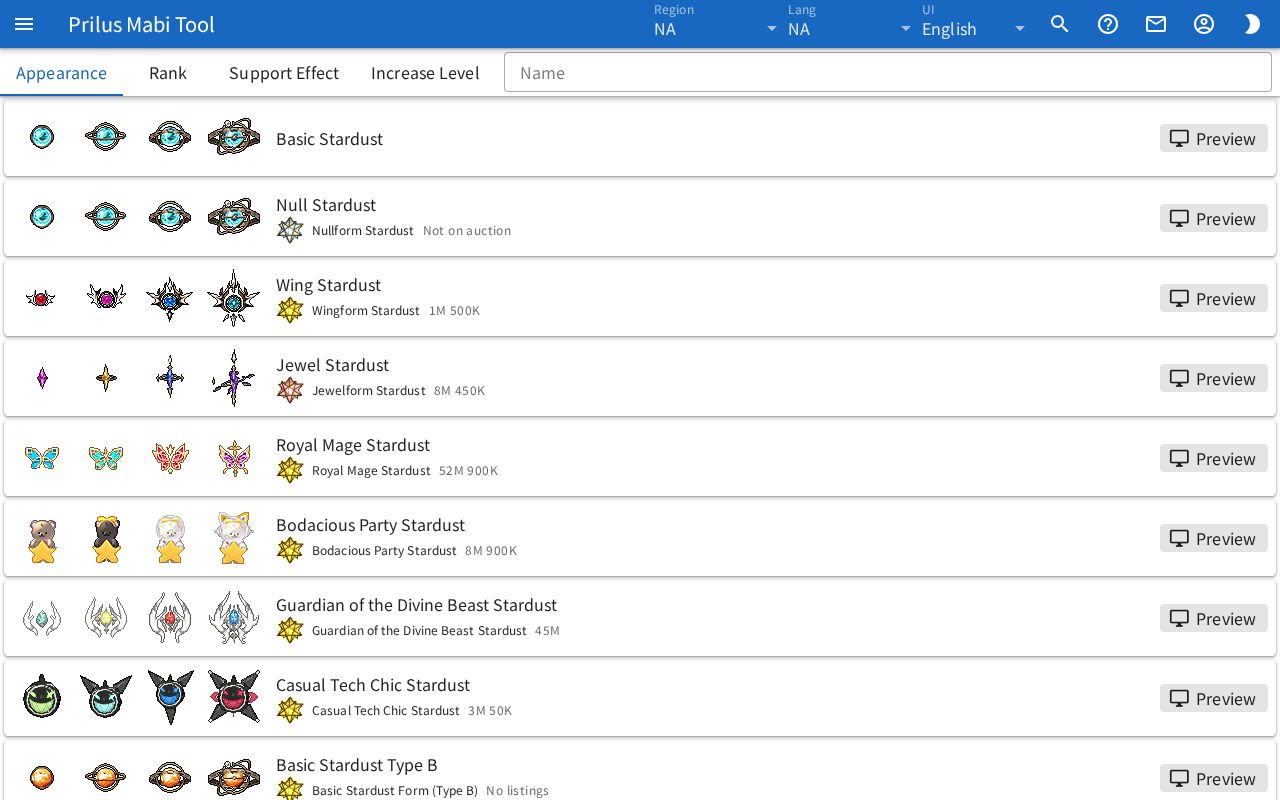Toggle dark mode with the moon icon

pos(1252,24)
